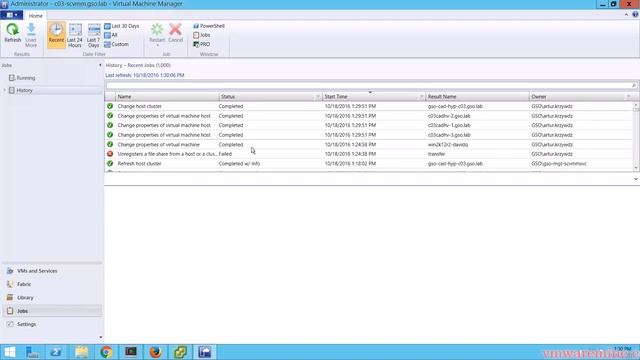Screen dimensions: 640x360
Task: Collapse the Jobs navigation pane header arrow
Action: 100,65
